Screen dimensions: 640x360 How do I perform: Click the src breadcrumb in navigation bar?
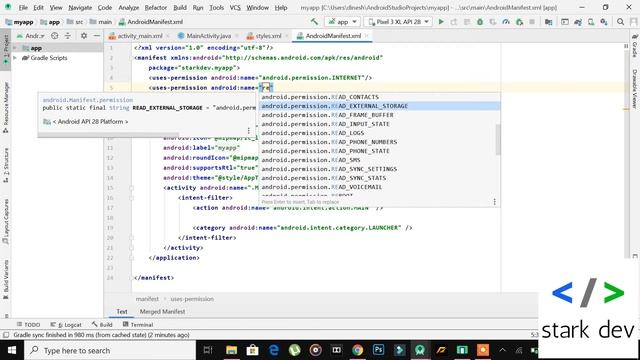[x=75, y=22]
